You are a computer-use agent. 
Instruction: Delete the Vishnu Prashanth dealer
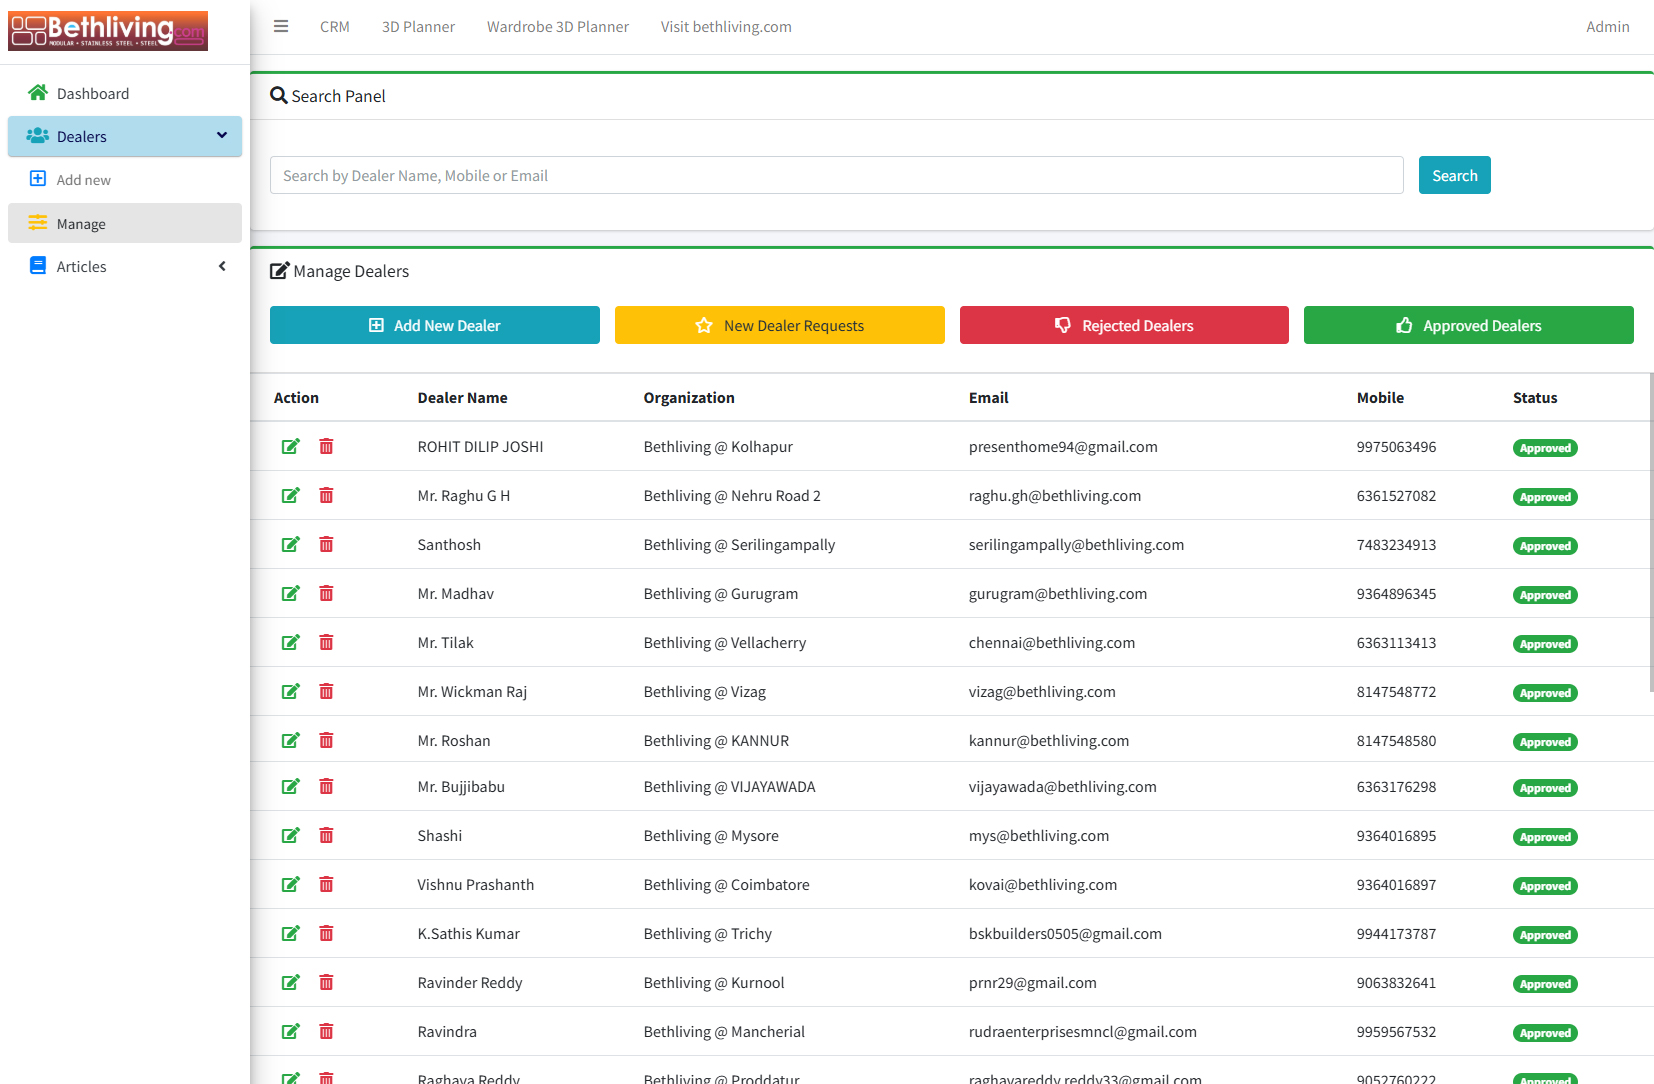click(x=326, y=885)
